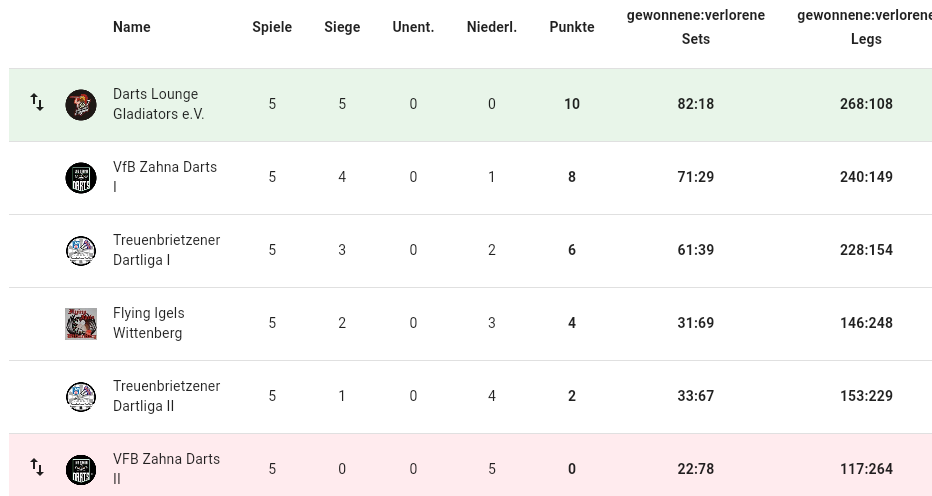Click the Niederl. column header

coord(492,27)
